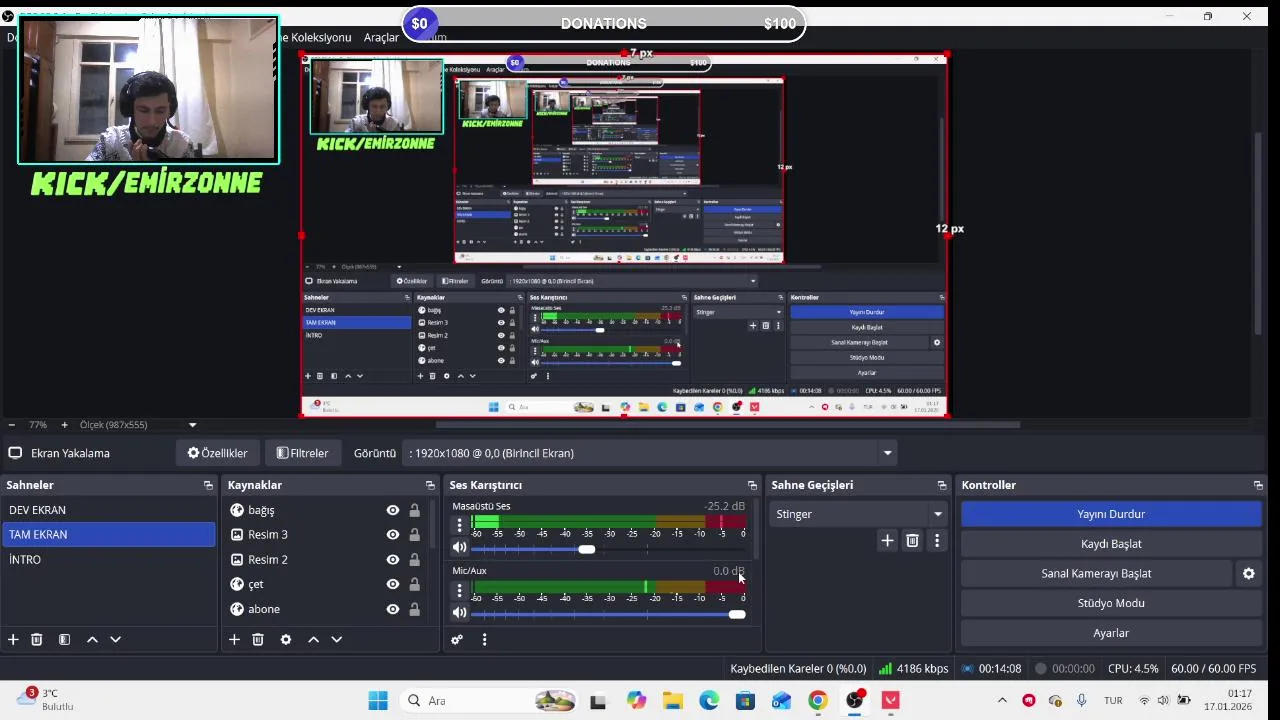Show hidden system tray icons chevron
Screen dimensions: 1280x720
pyautogui.click(x=1002, y=700)
